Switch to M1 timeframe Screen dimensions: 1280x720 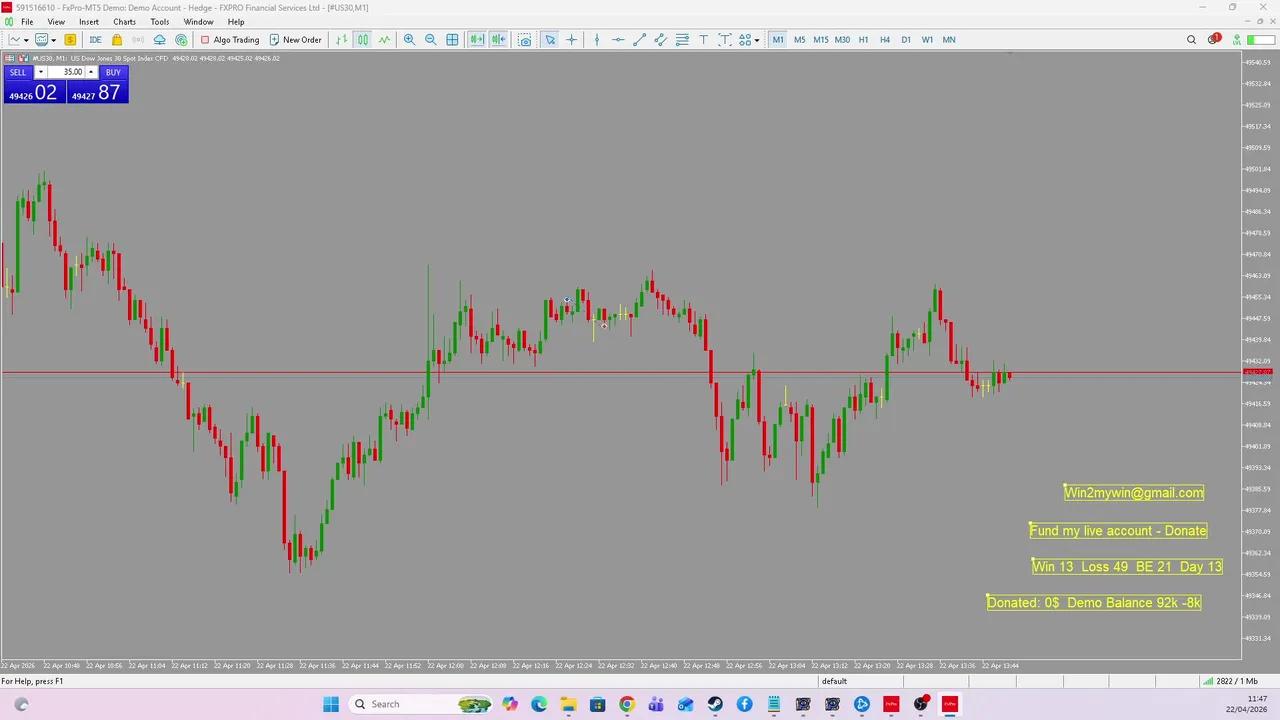click(778, 40)
